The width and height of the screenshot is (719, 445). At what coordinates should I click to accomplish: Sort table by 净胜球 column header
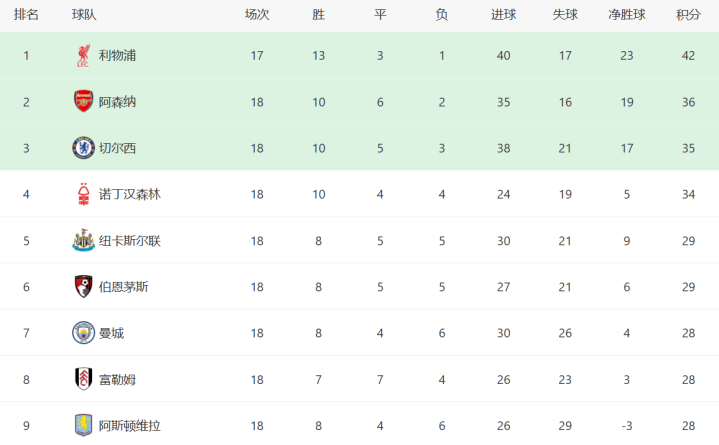click(x=627, y=15)
